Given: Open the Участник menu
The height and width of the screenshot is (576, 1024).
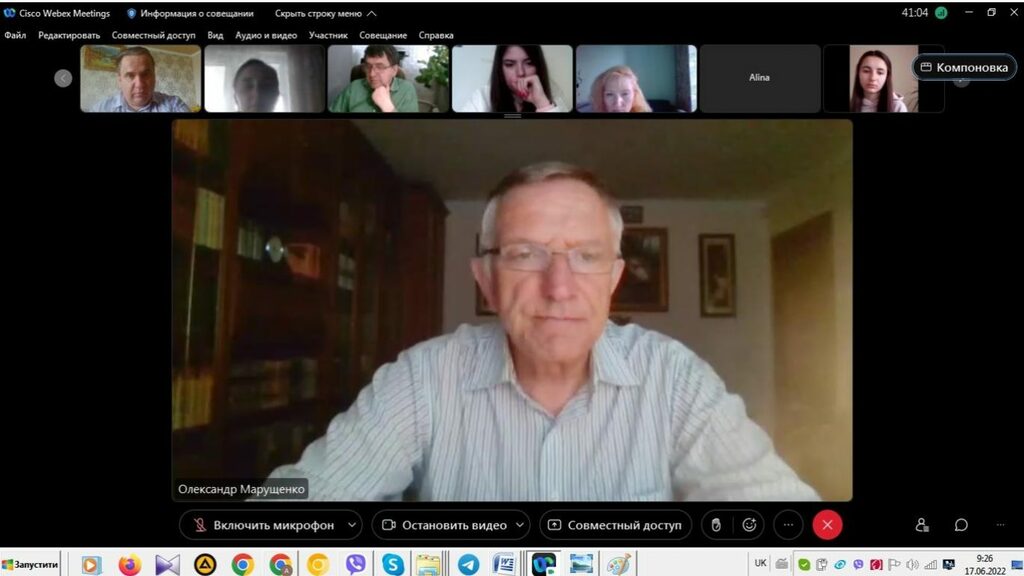Looking at the screenshot, I should (328, 35).
